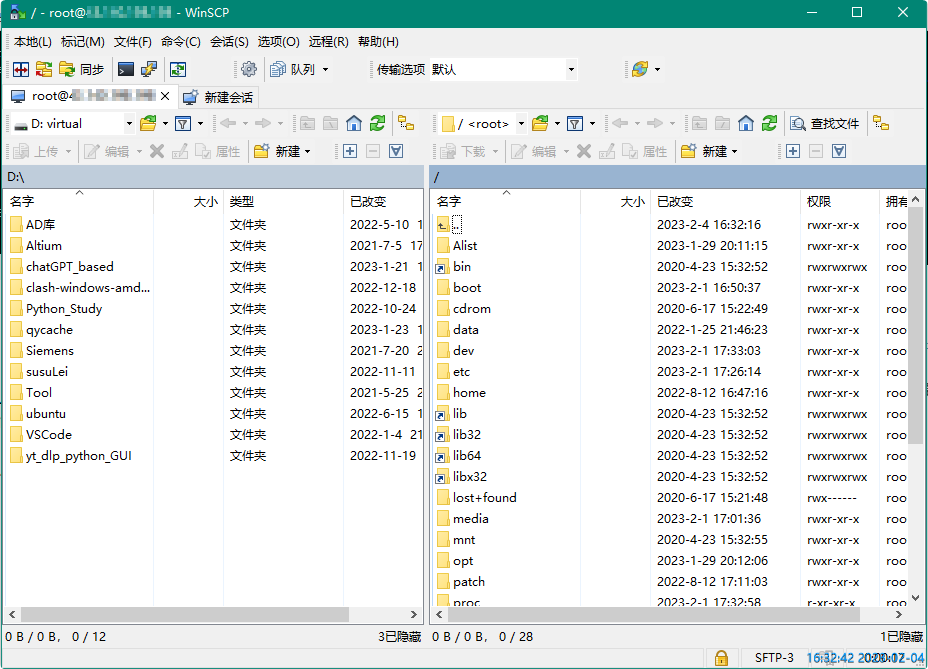The width and height of the screenshot is (928, 669).
Task: Open the D: virtual drive dropdown
Action: pos(130,122)
